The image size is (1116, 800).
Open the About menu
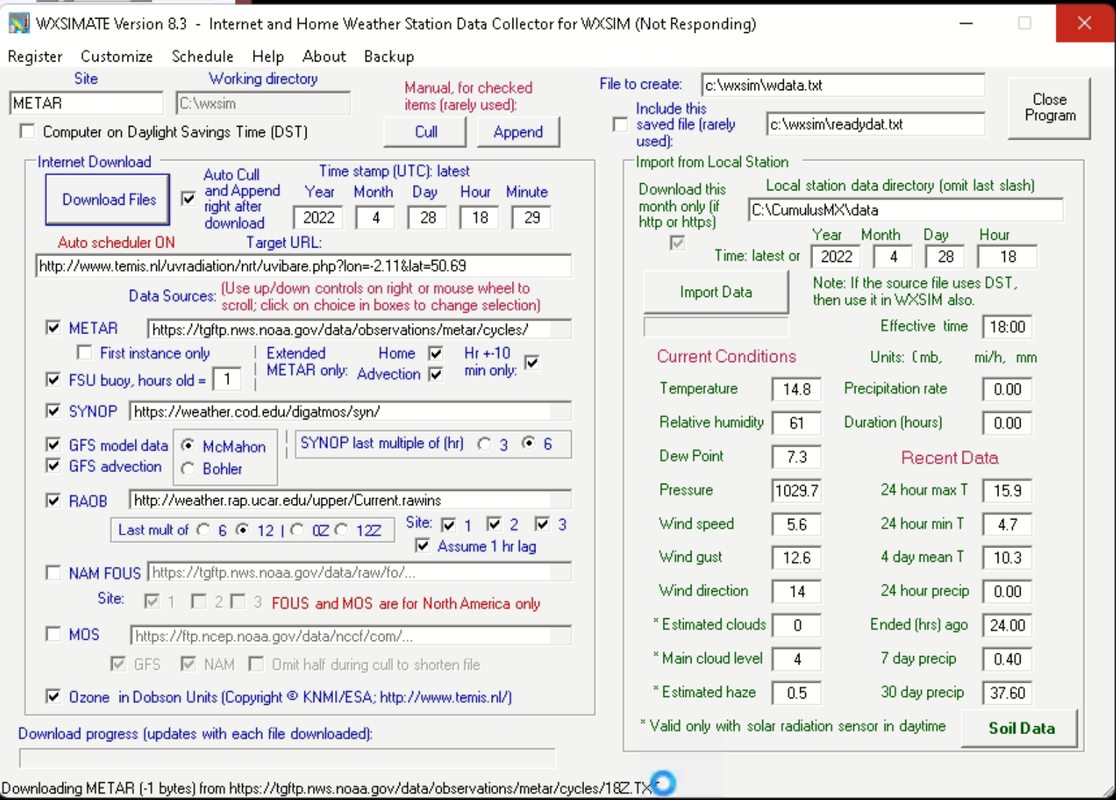324,56
